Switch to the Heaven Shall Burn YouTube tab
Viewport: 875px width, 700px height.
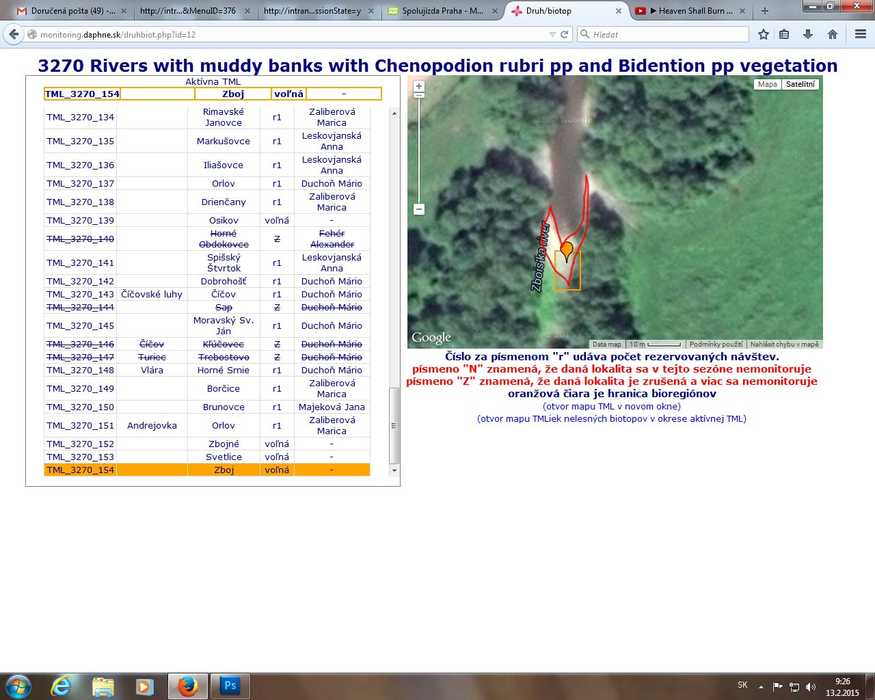tap(691, 11)
